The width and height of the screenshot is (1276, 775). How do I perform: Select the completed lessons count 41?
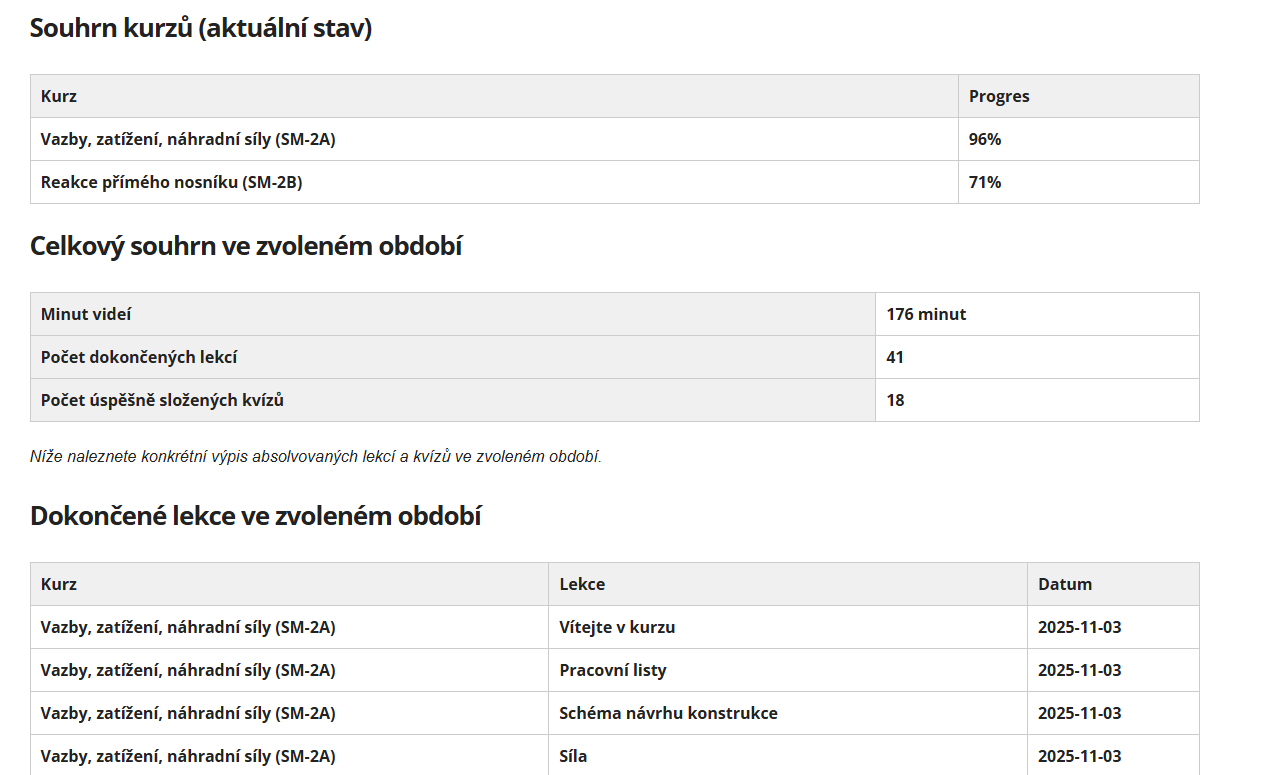coord(1037,357)
